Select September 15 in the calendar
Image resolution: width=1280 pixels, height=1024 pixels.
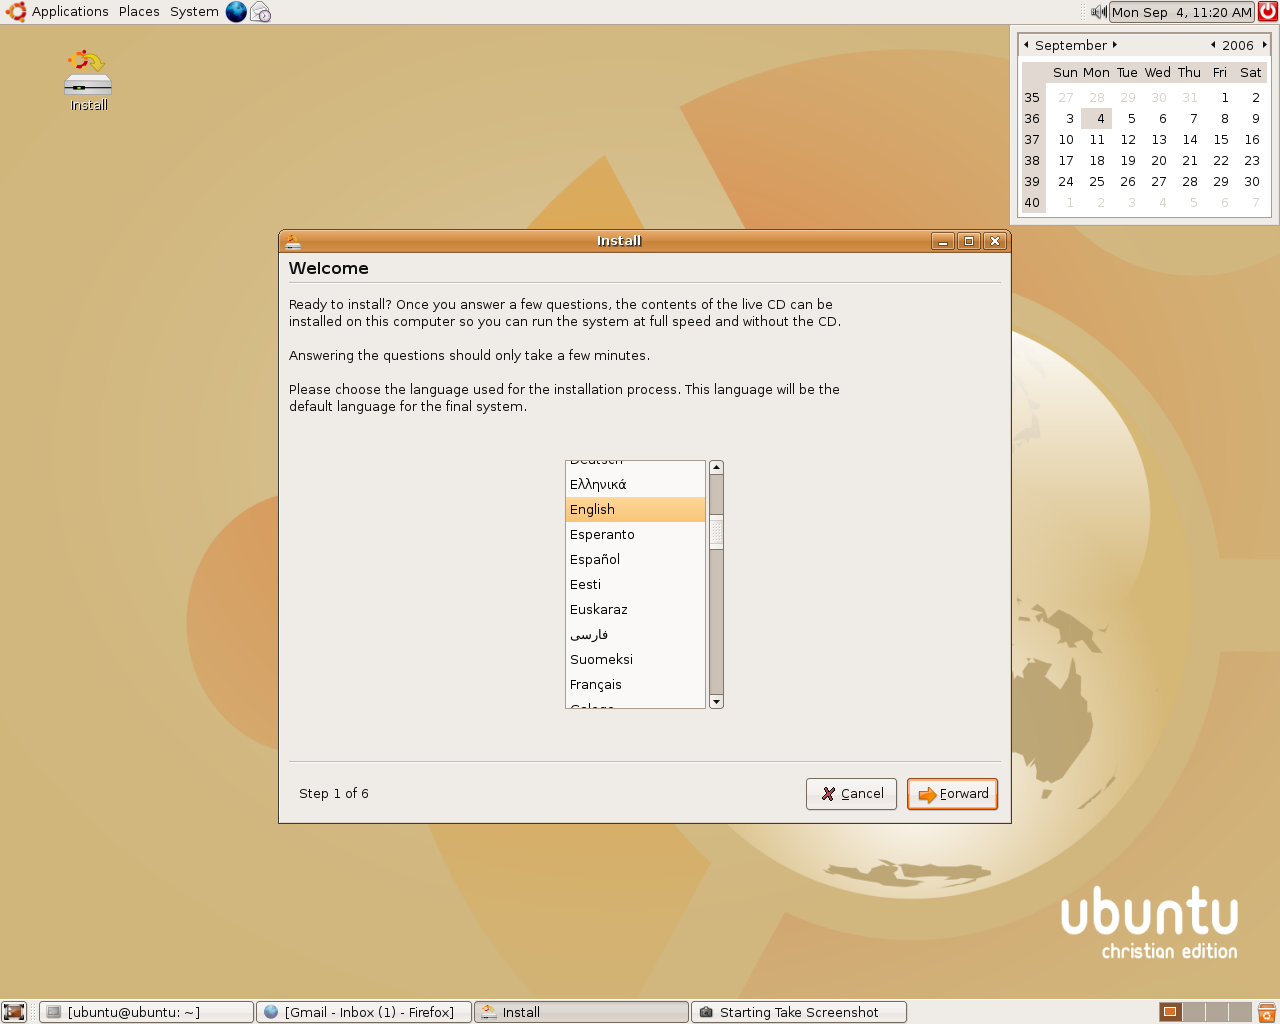[x=1221, y=140]
